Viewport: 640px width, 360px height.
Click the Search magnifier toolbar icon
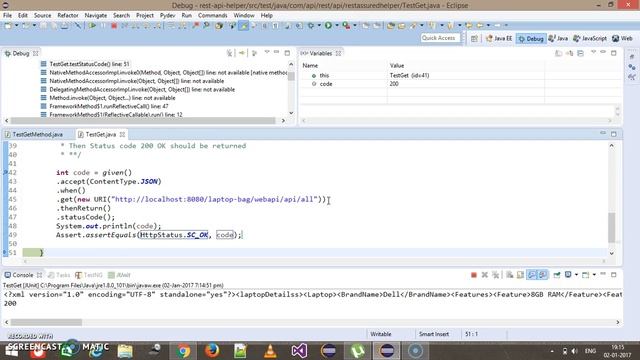point(207,25)
